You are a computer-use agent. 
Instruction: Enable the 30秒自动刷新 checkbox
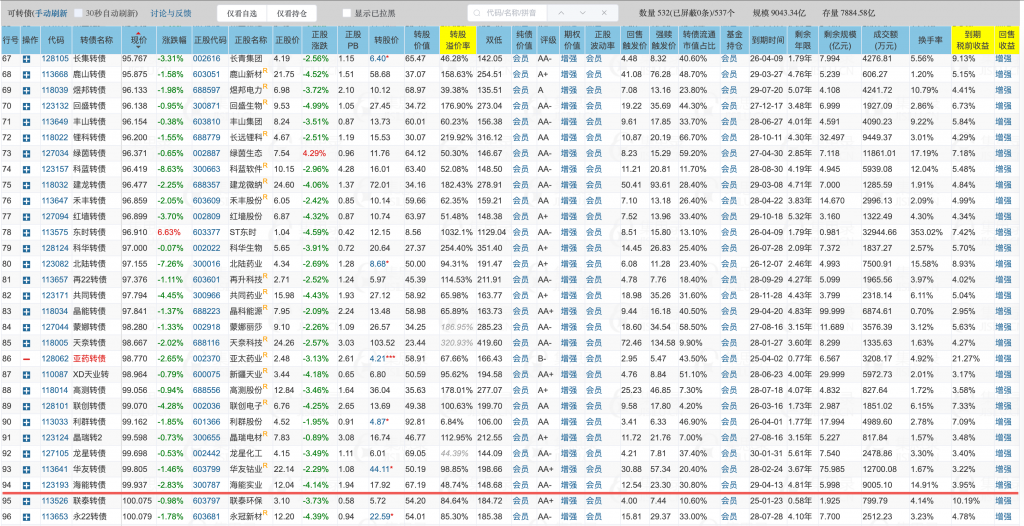[78, 12]
